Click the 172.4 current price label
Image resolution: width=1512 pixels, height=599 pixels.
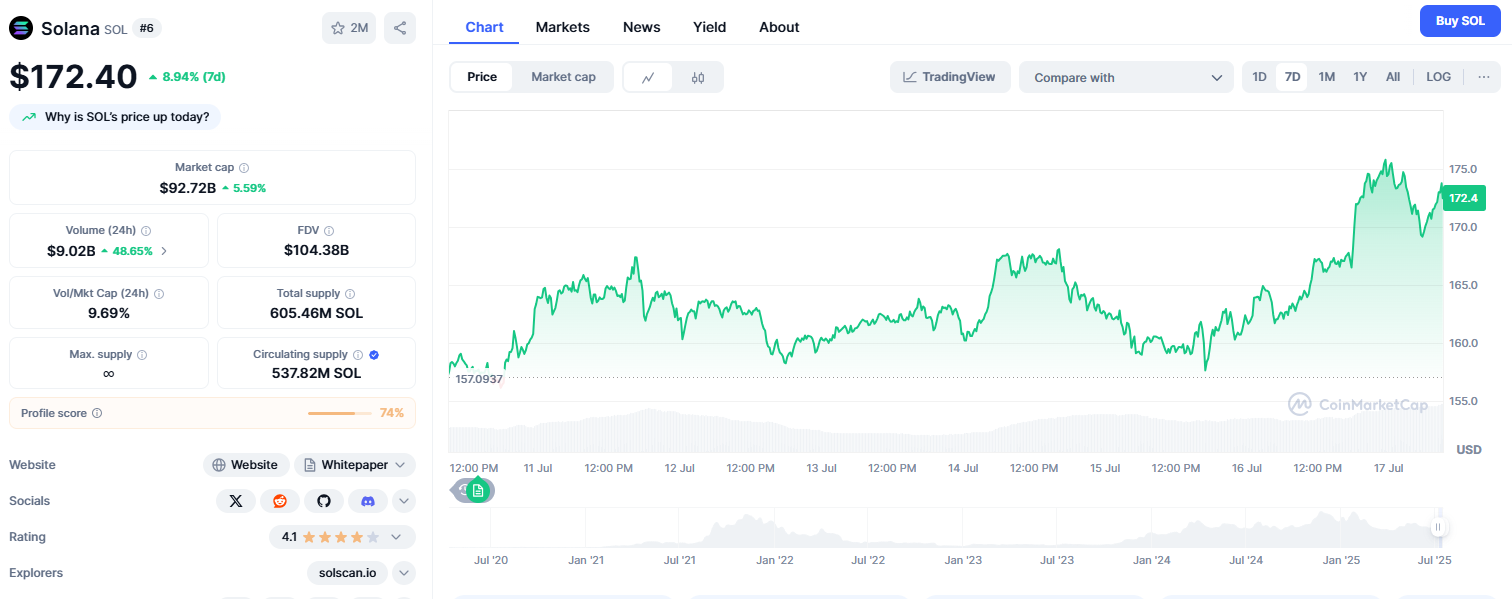(1463, 198)
